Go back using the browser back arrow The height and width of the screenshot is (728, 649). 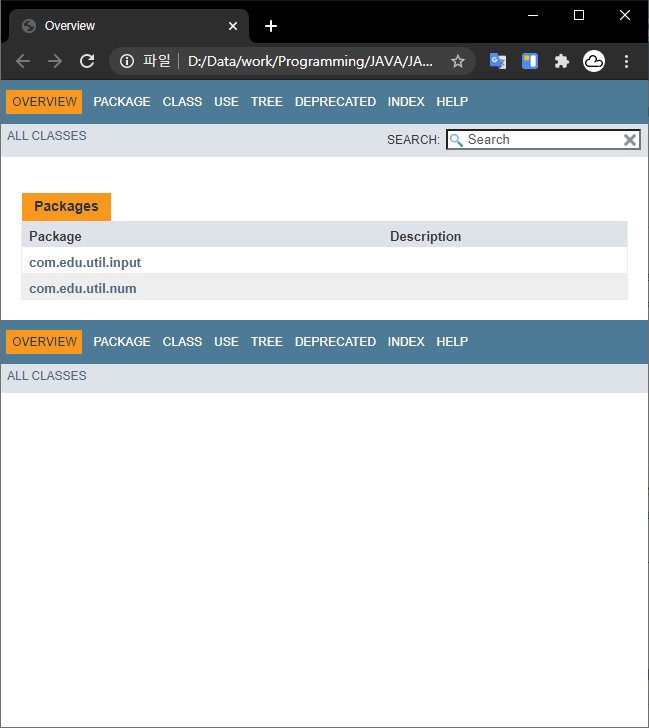pos(23,61)
